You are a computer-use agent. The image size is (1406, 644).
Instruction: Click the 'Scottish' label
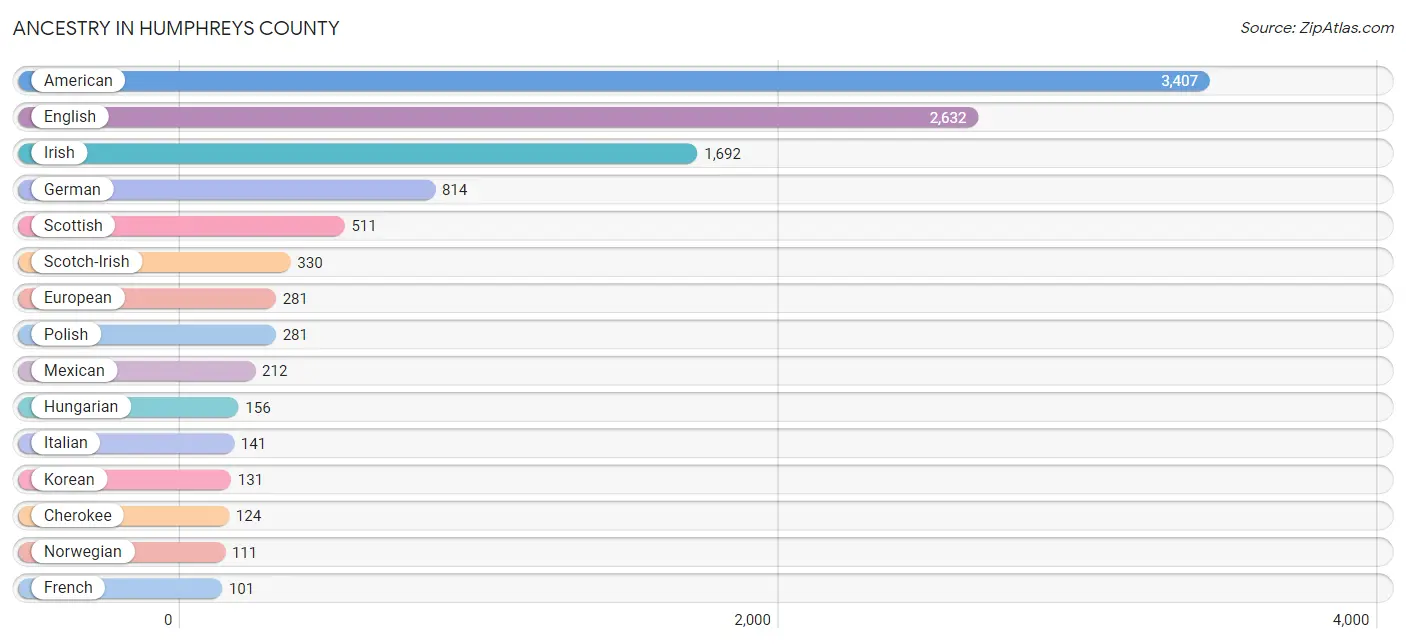(73, 226)
